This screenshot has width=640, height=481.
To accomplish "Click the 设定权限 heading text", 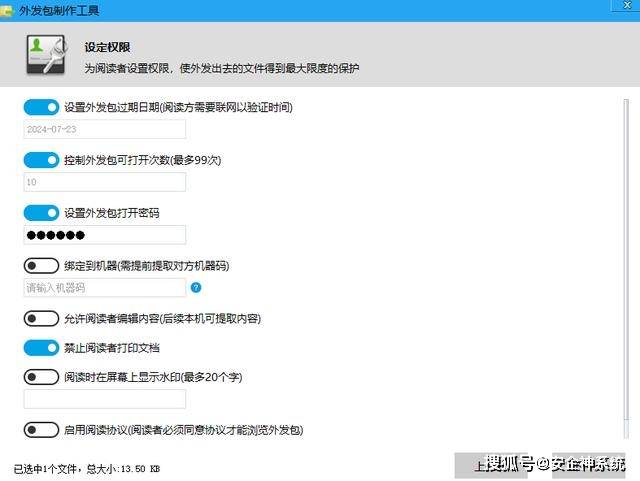I will tap(107, 47).
